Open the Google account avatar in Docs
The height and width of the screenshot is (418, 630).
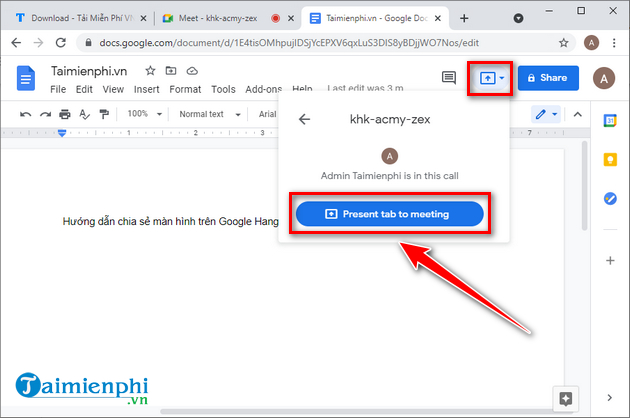[x=603, y=78]
